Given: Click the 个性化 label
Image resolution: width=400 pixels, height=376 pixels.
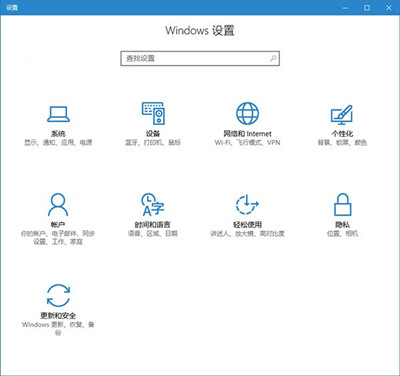Looking at the screenshot, I should pyautogui.click(x=342, y=134).
